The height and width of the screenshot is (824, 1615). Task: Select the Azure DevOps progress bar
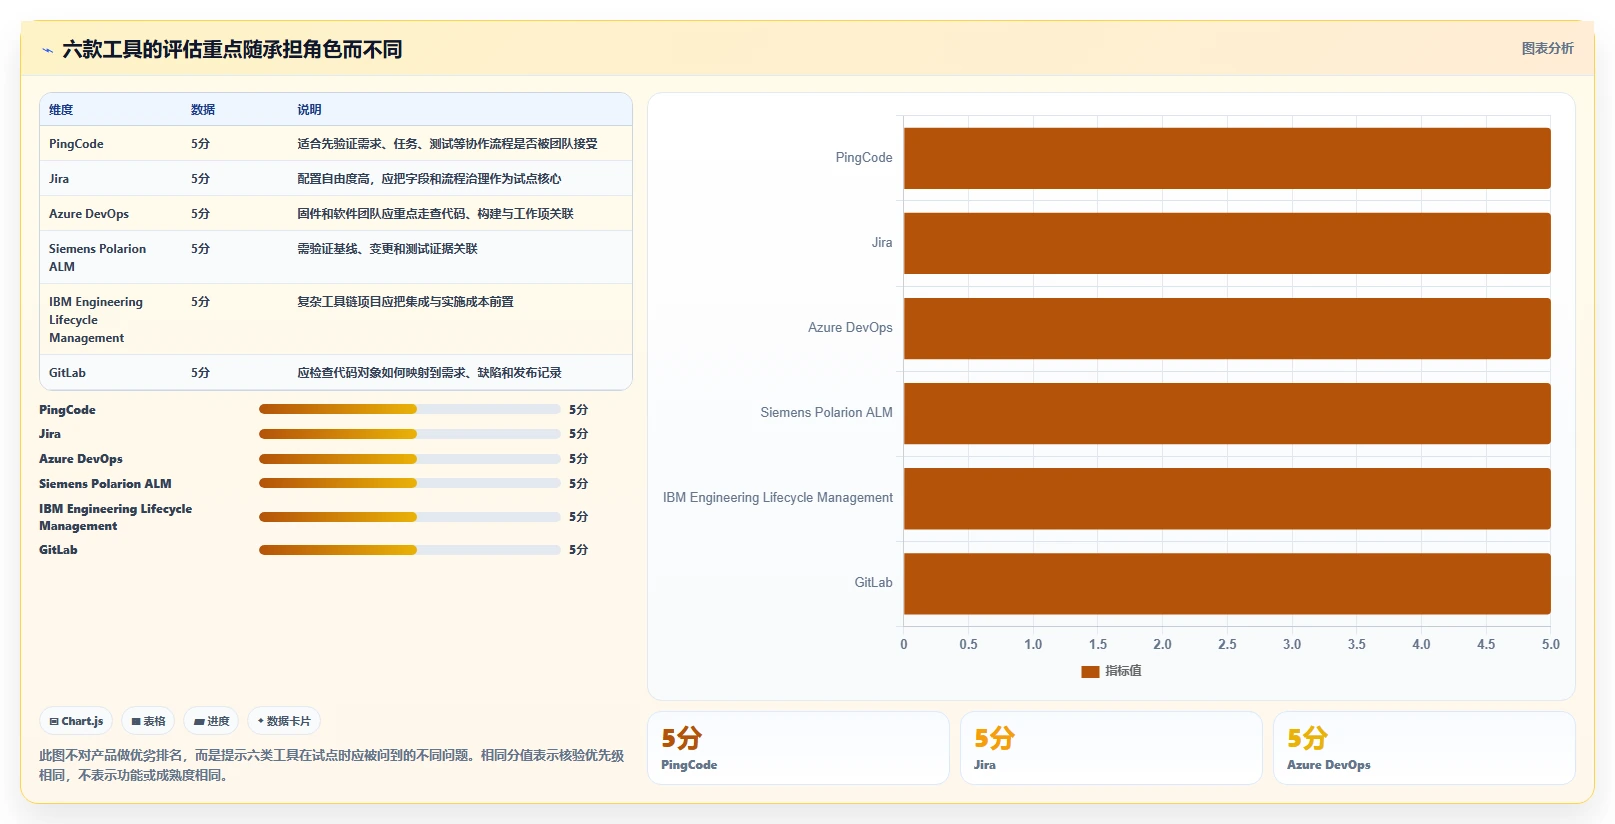pyautogui.click(x=410, y=459)
